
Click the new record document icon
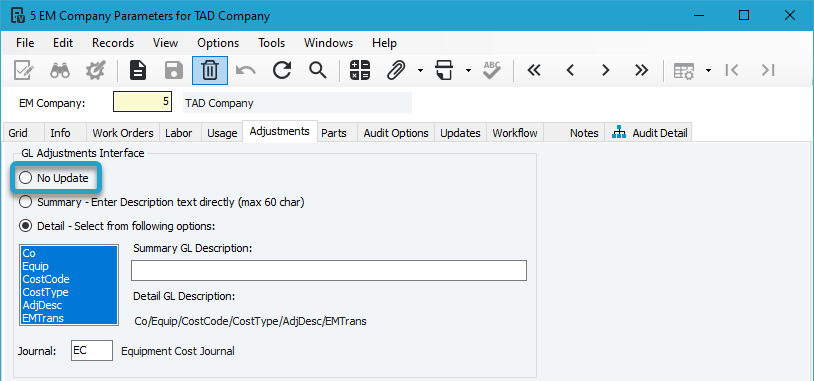pos(138,71)
